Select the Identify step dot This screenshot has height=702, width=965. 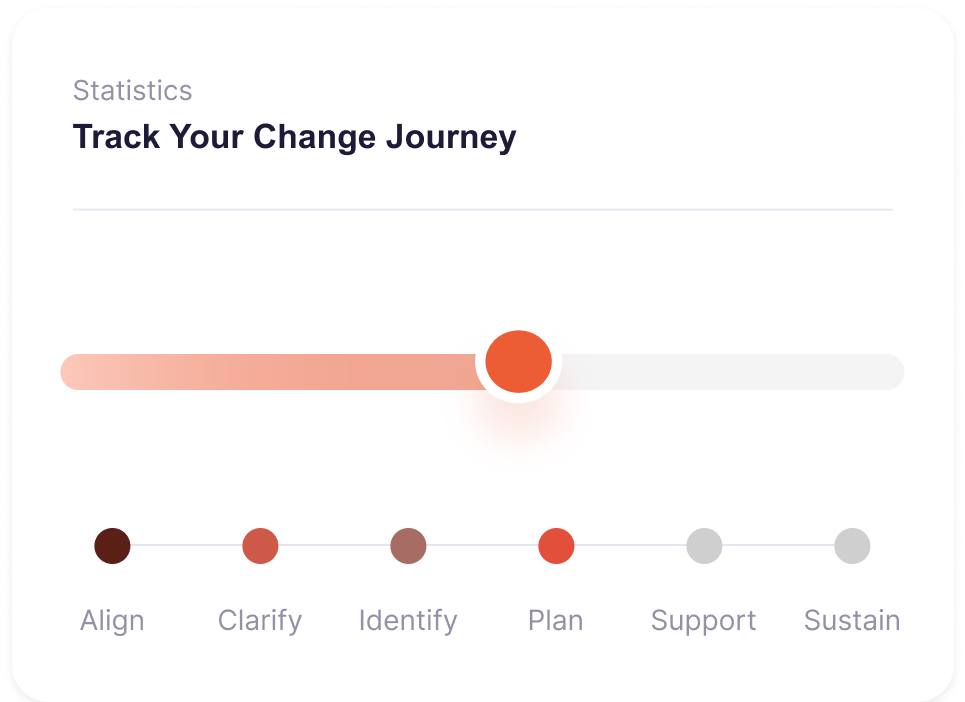(408, 546)
